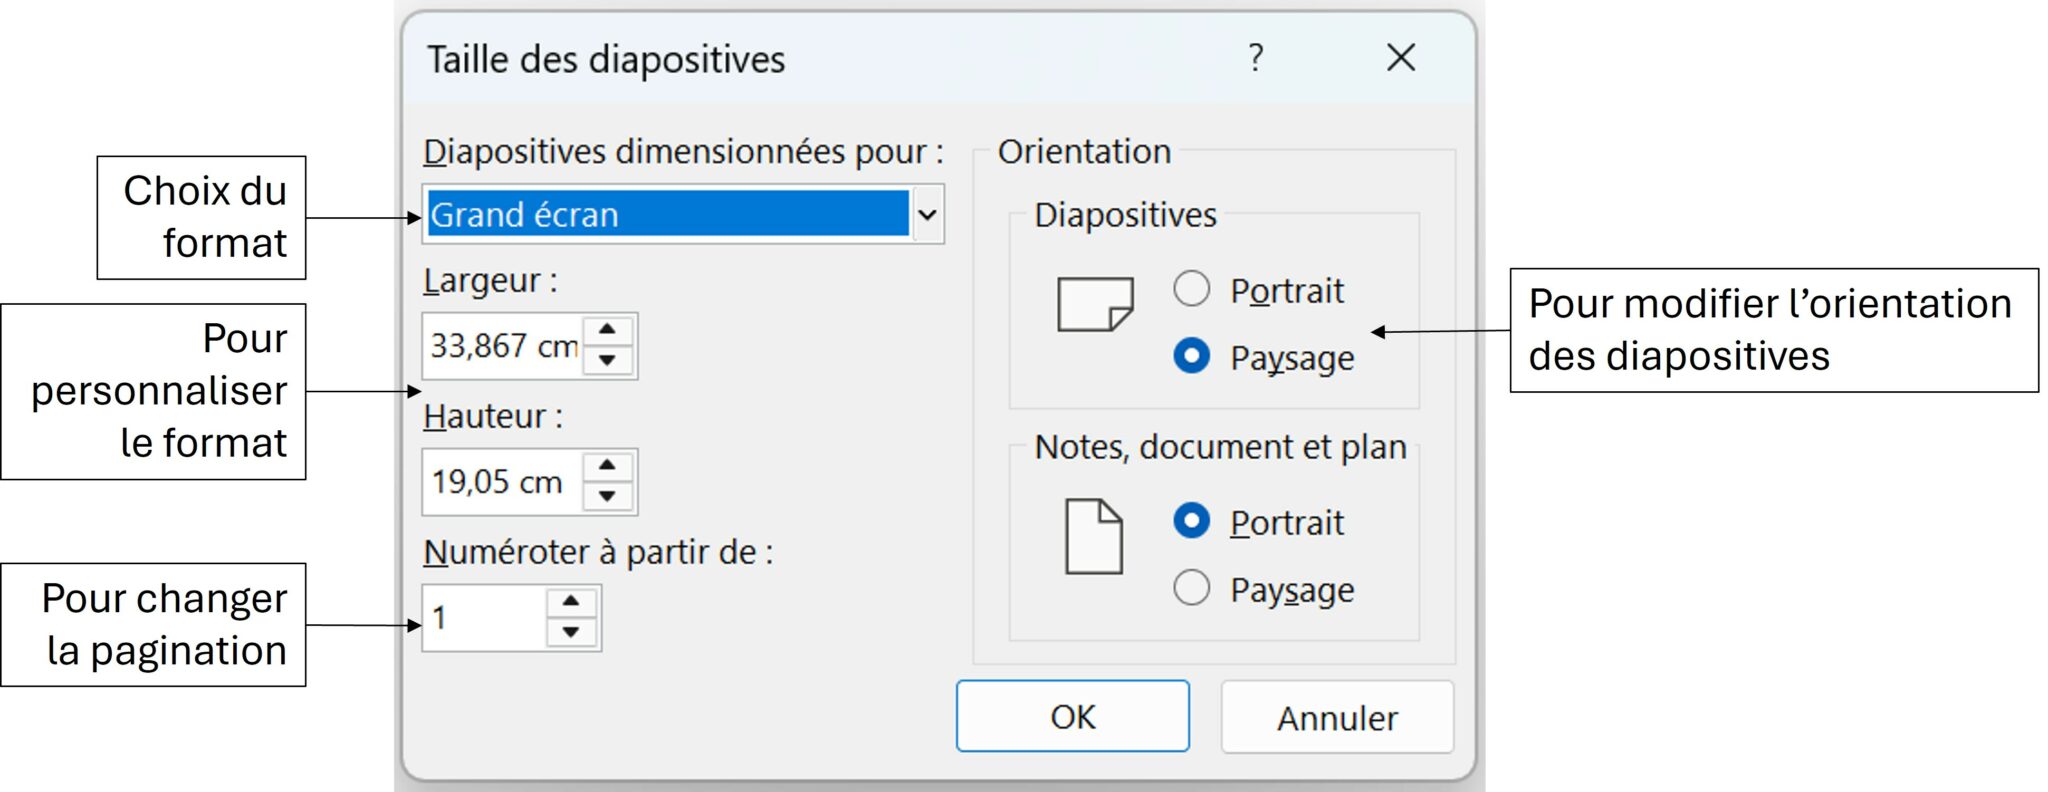2048x792 pixels.
Task: Keep Portrait selected for Notes, document et plan
Action: pyautogui.click(x=1190, y=521)
